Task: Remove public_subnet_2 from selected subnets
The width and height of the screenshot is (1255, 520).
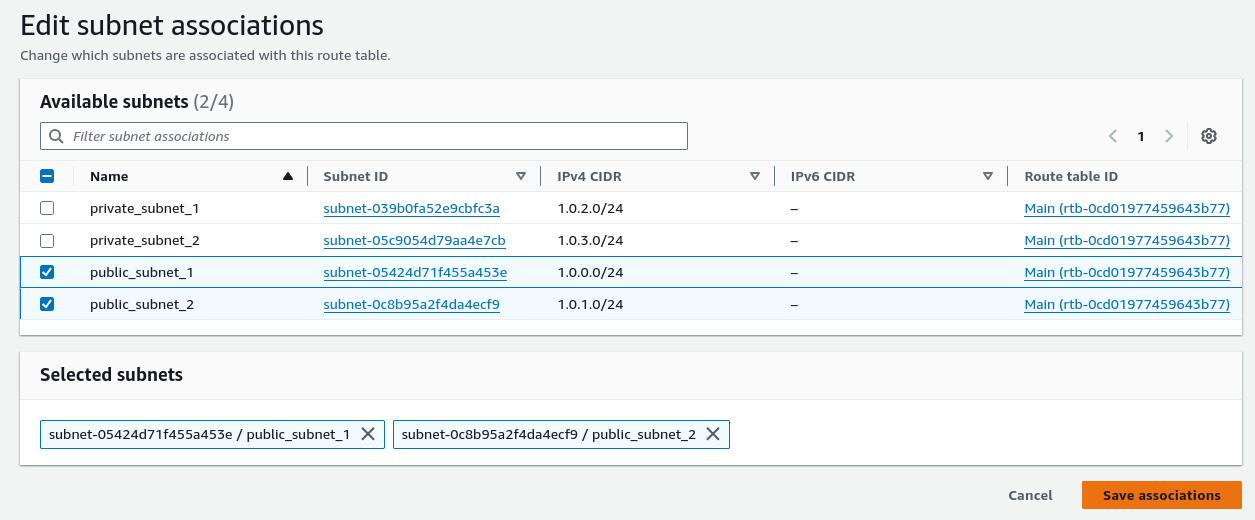Action: [x=713, y=434]
